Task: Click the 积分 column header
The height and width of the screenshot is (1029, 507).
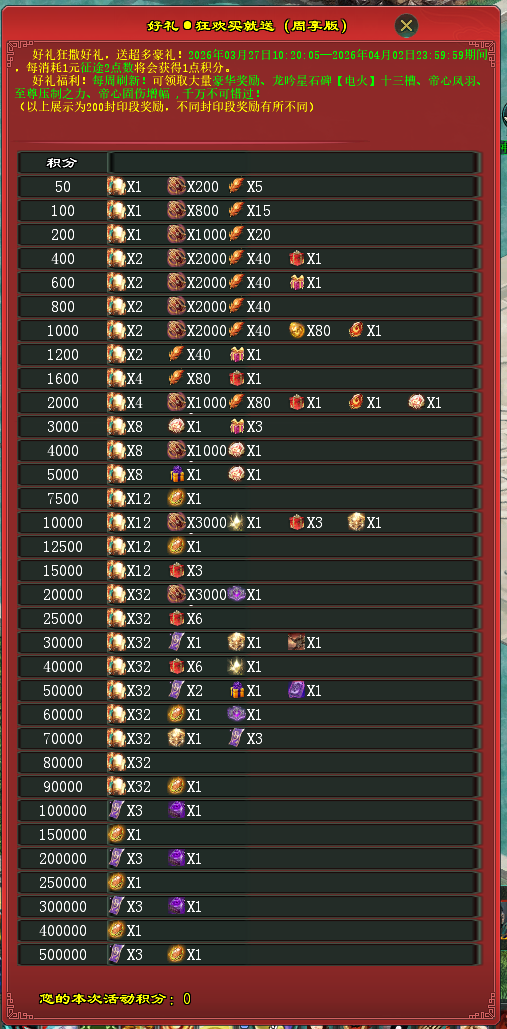Action: coord(63,163)
